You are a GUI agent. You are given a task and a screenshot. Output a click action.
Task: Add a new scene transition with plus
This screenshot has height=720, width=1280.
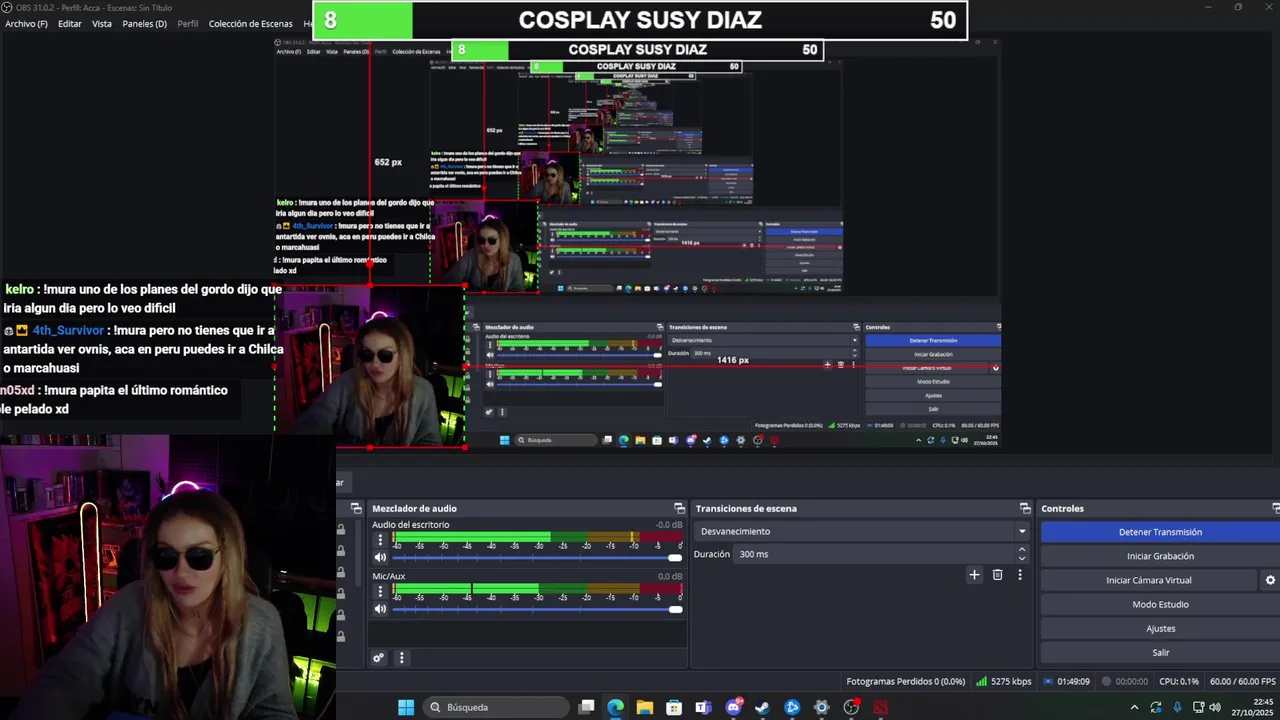click(974, 575)
